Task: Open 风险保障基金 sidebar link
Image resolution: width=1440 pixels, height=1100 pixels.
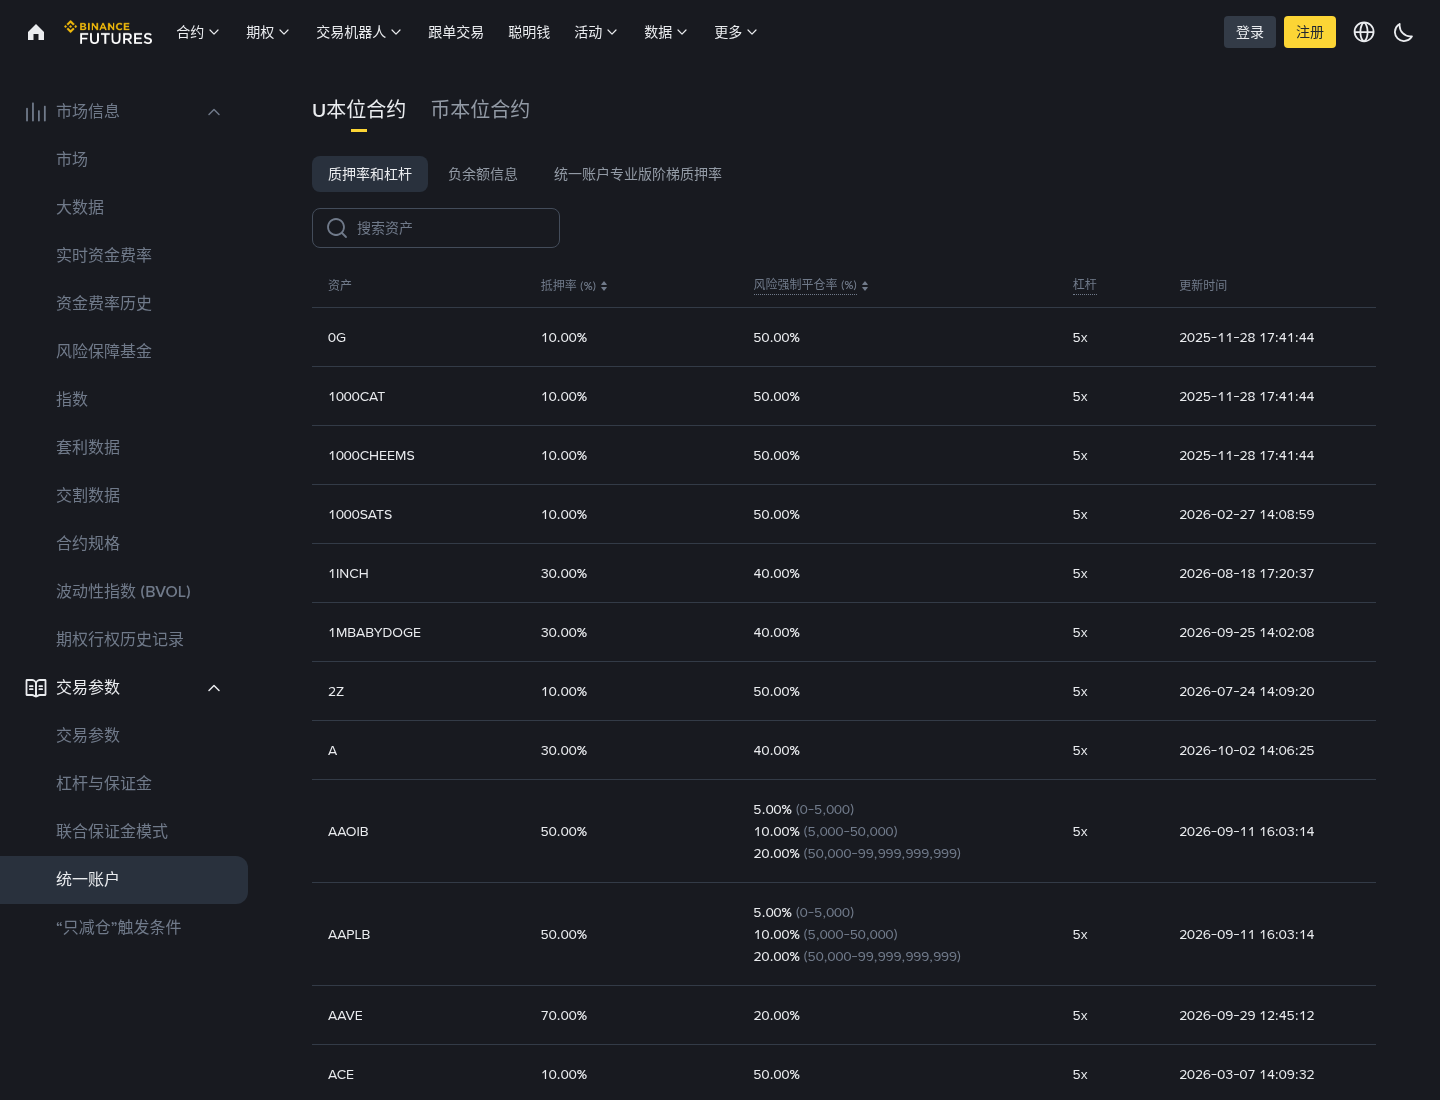Action: tap(104, 351)
